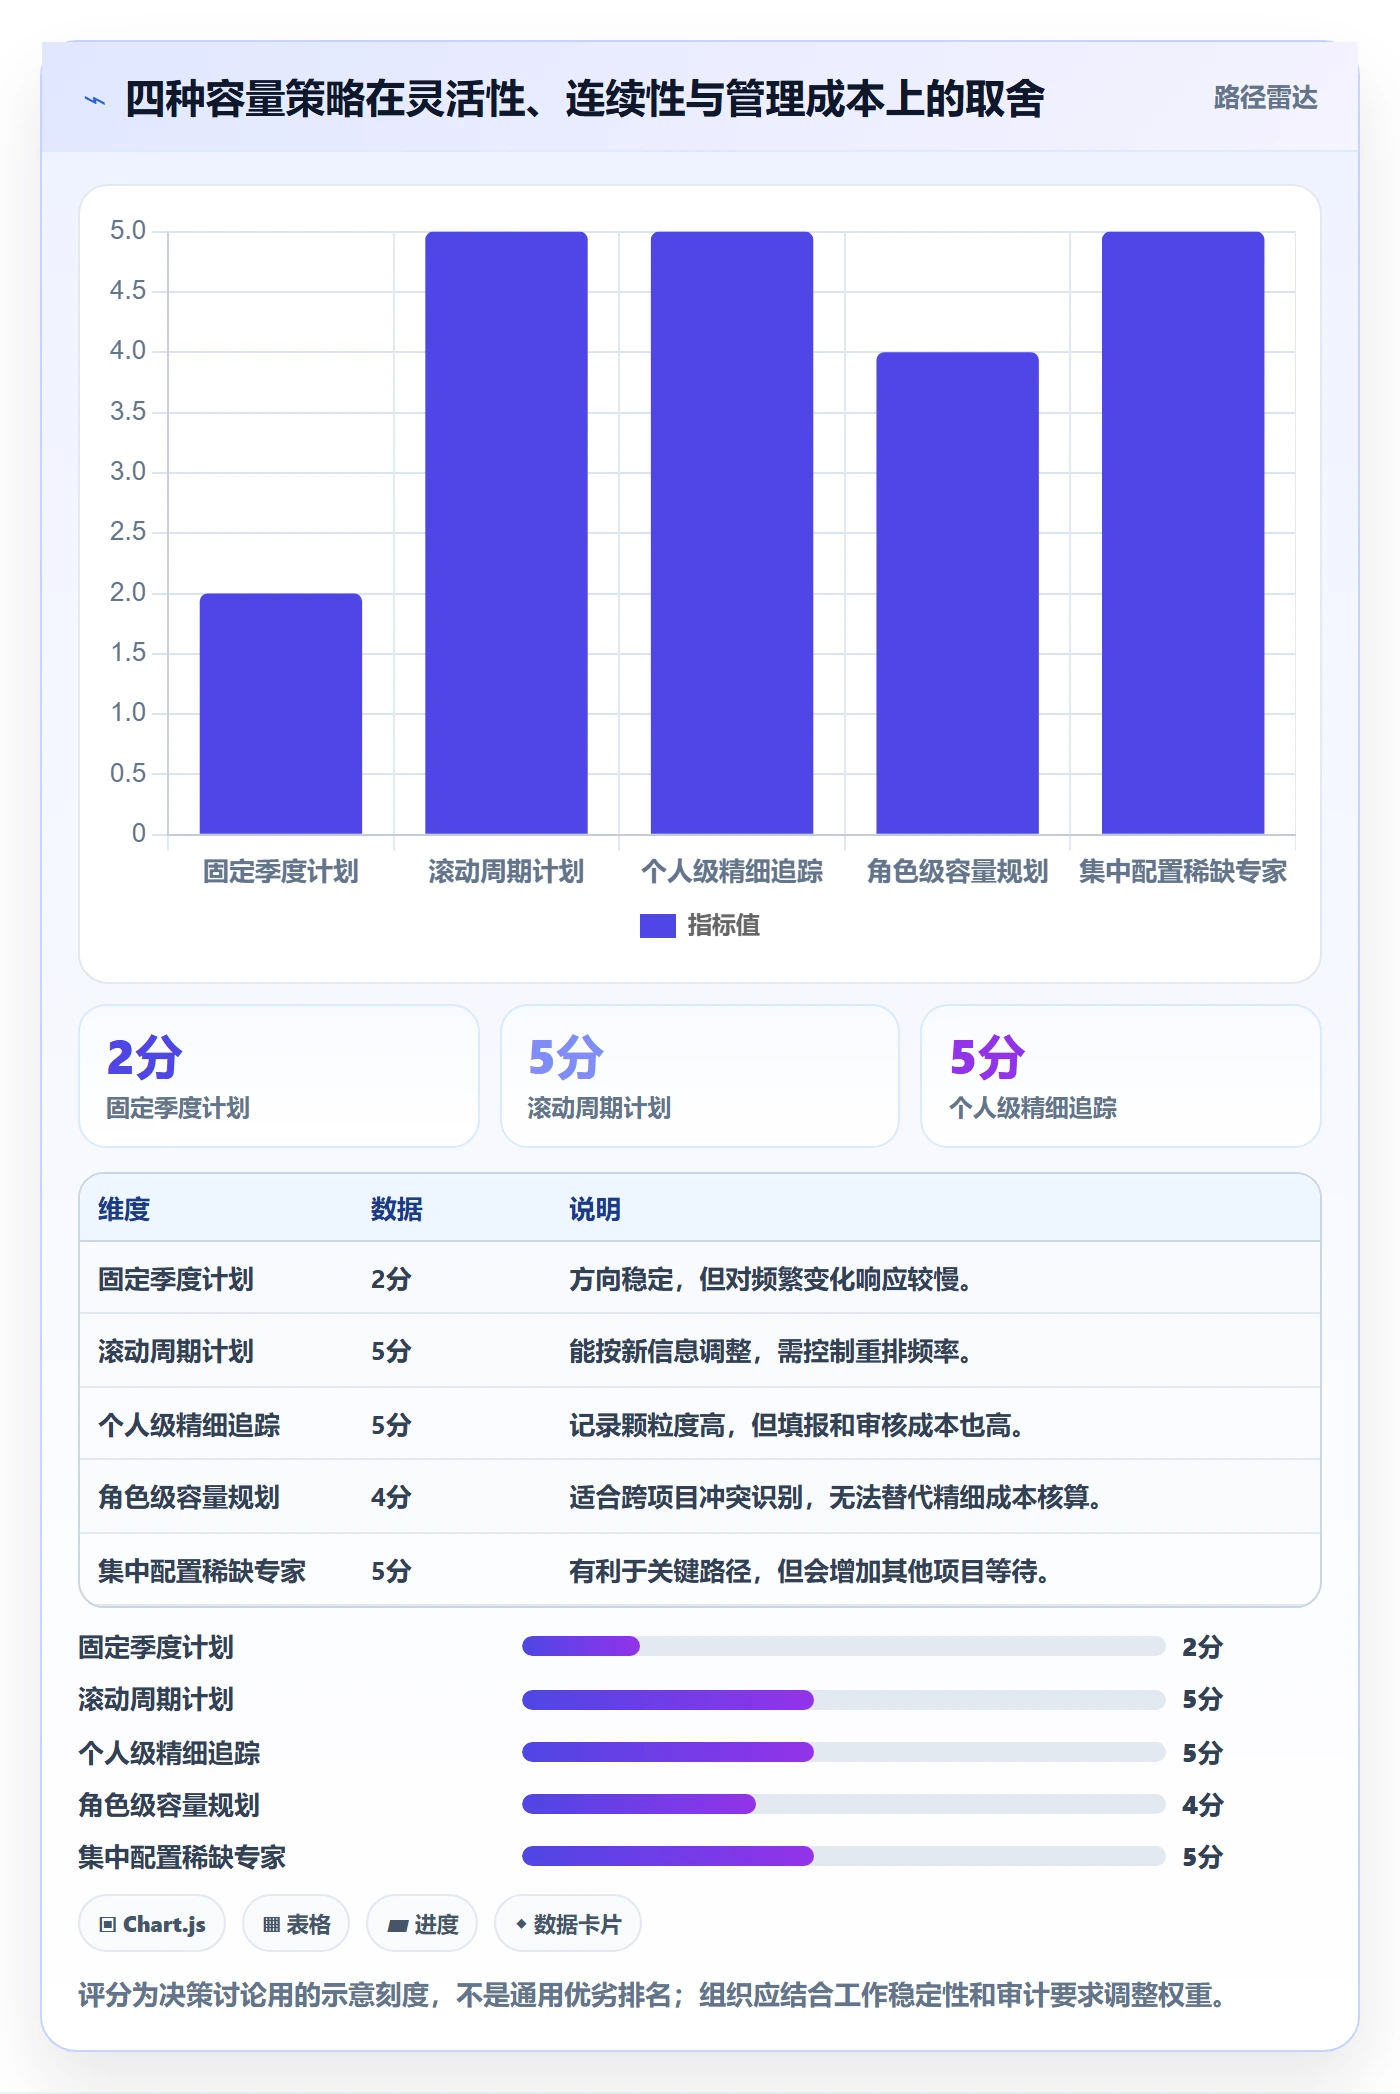Open the 5分 个人级精细追踪 data card
The height and width of the screenshot is (2094, 1400).
[1121, 1076]
